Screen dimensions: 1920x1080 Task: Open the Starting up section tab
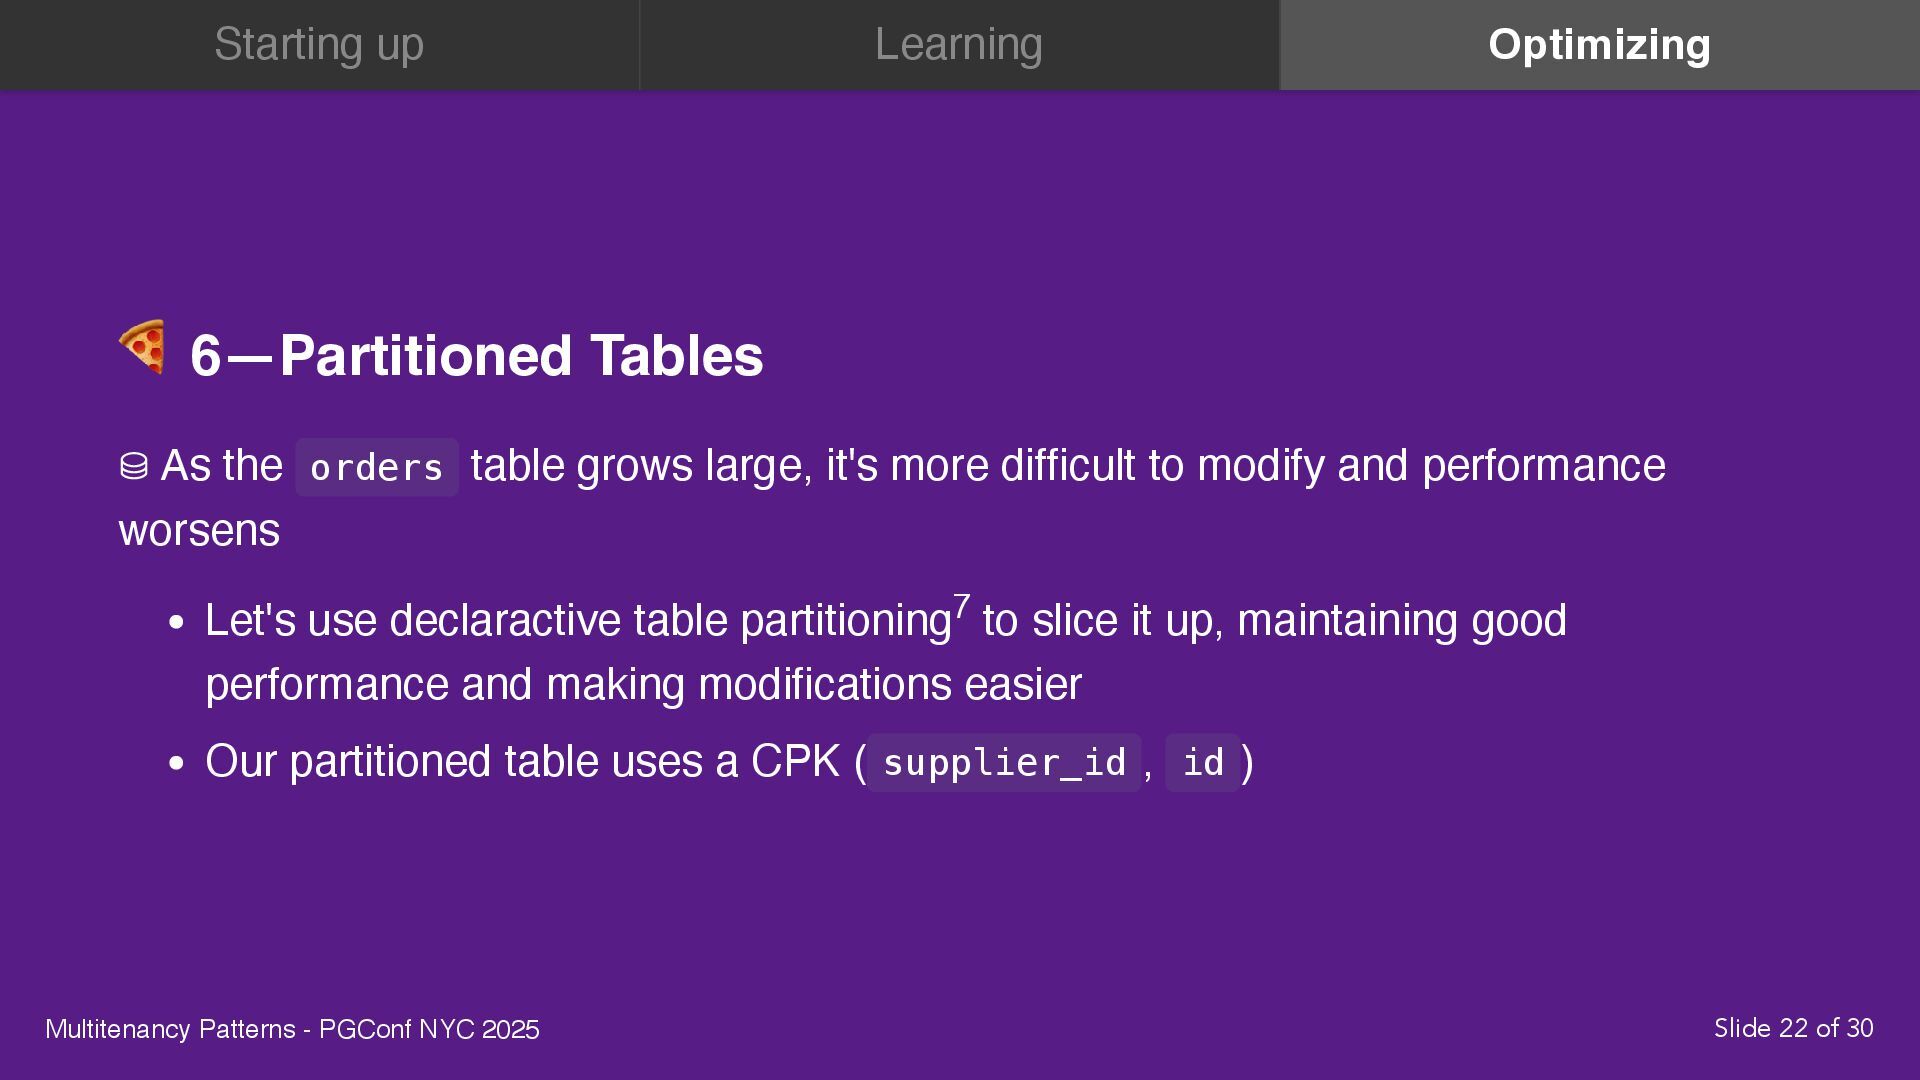(x=319, y=45)
